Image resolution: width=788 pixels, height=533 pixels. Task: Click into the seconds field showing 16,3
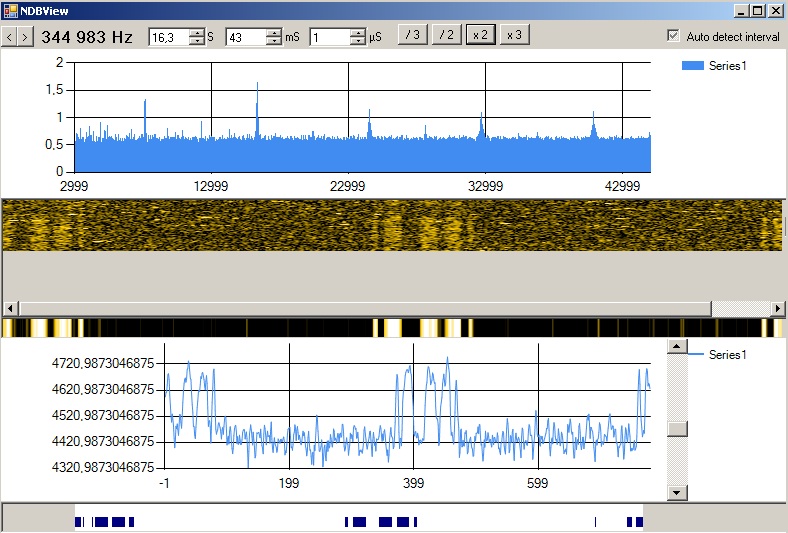[167, 37]
